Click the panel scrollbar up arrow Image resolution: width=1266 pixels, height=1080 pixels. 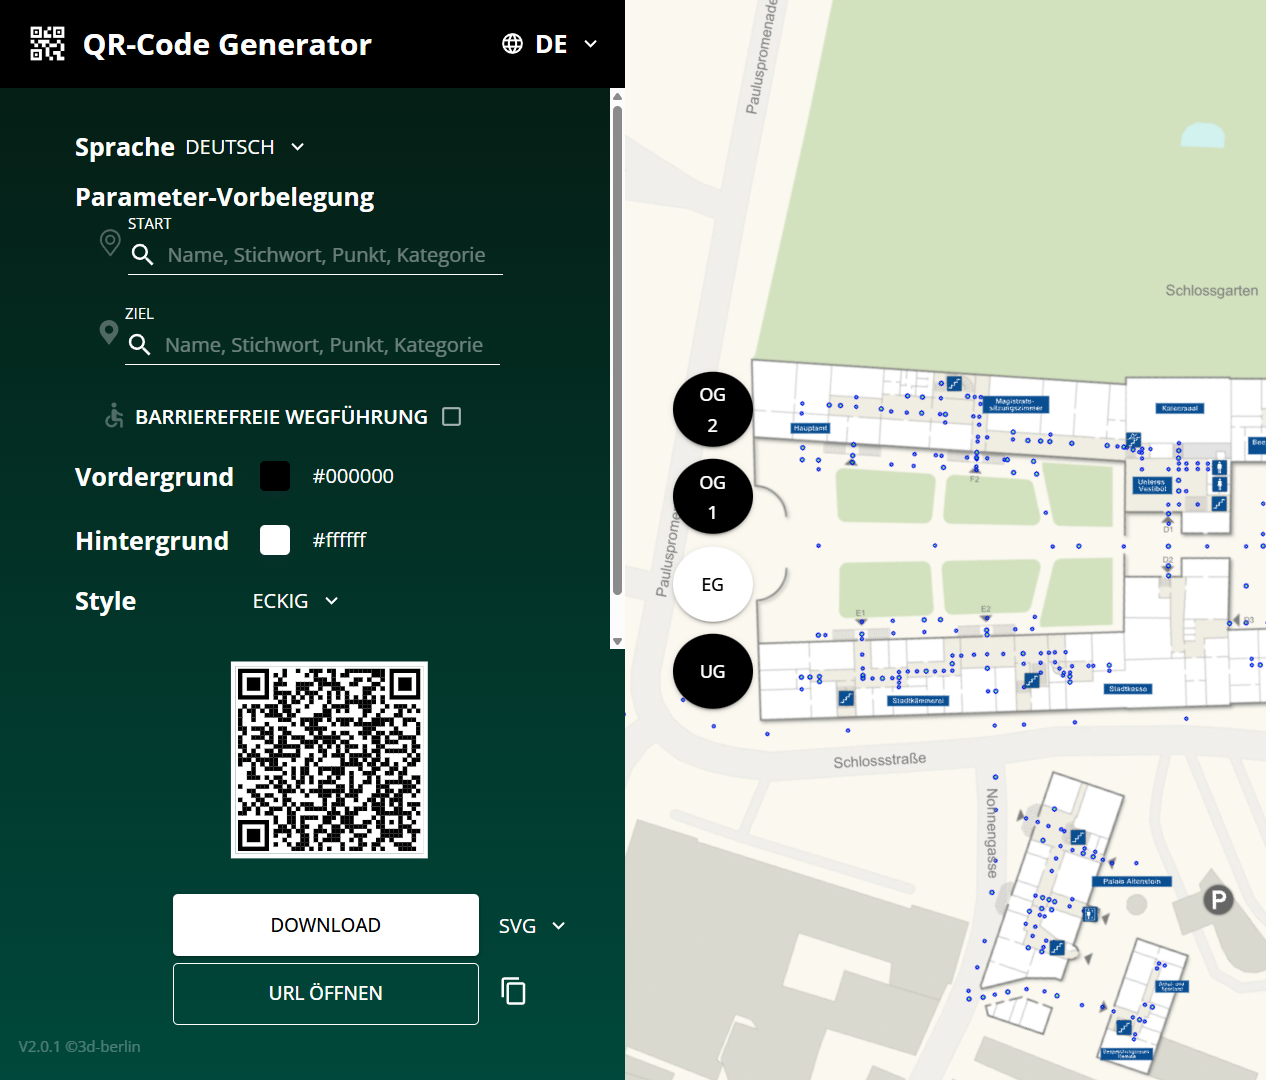(617, 96)
